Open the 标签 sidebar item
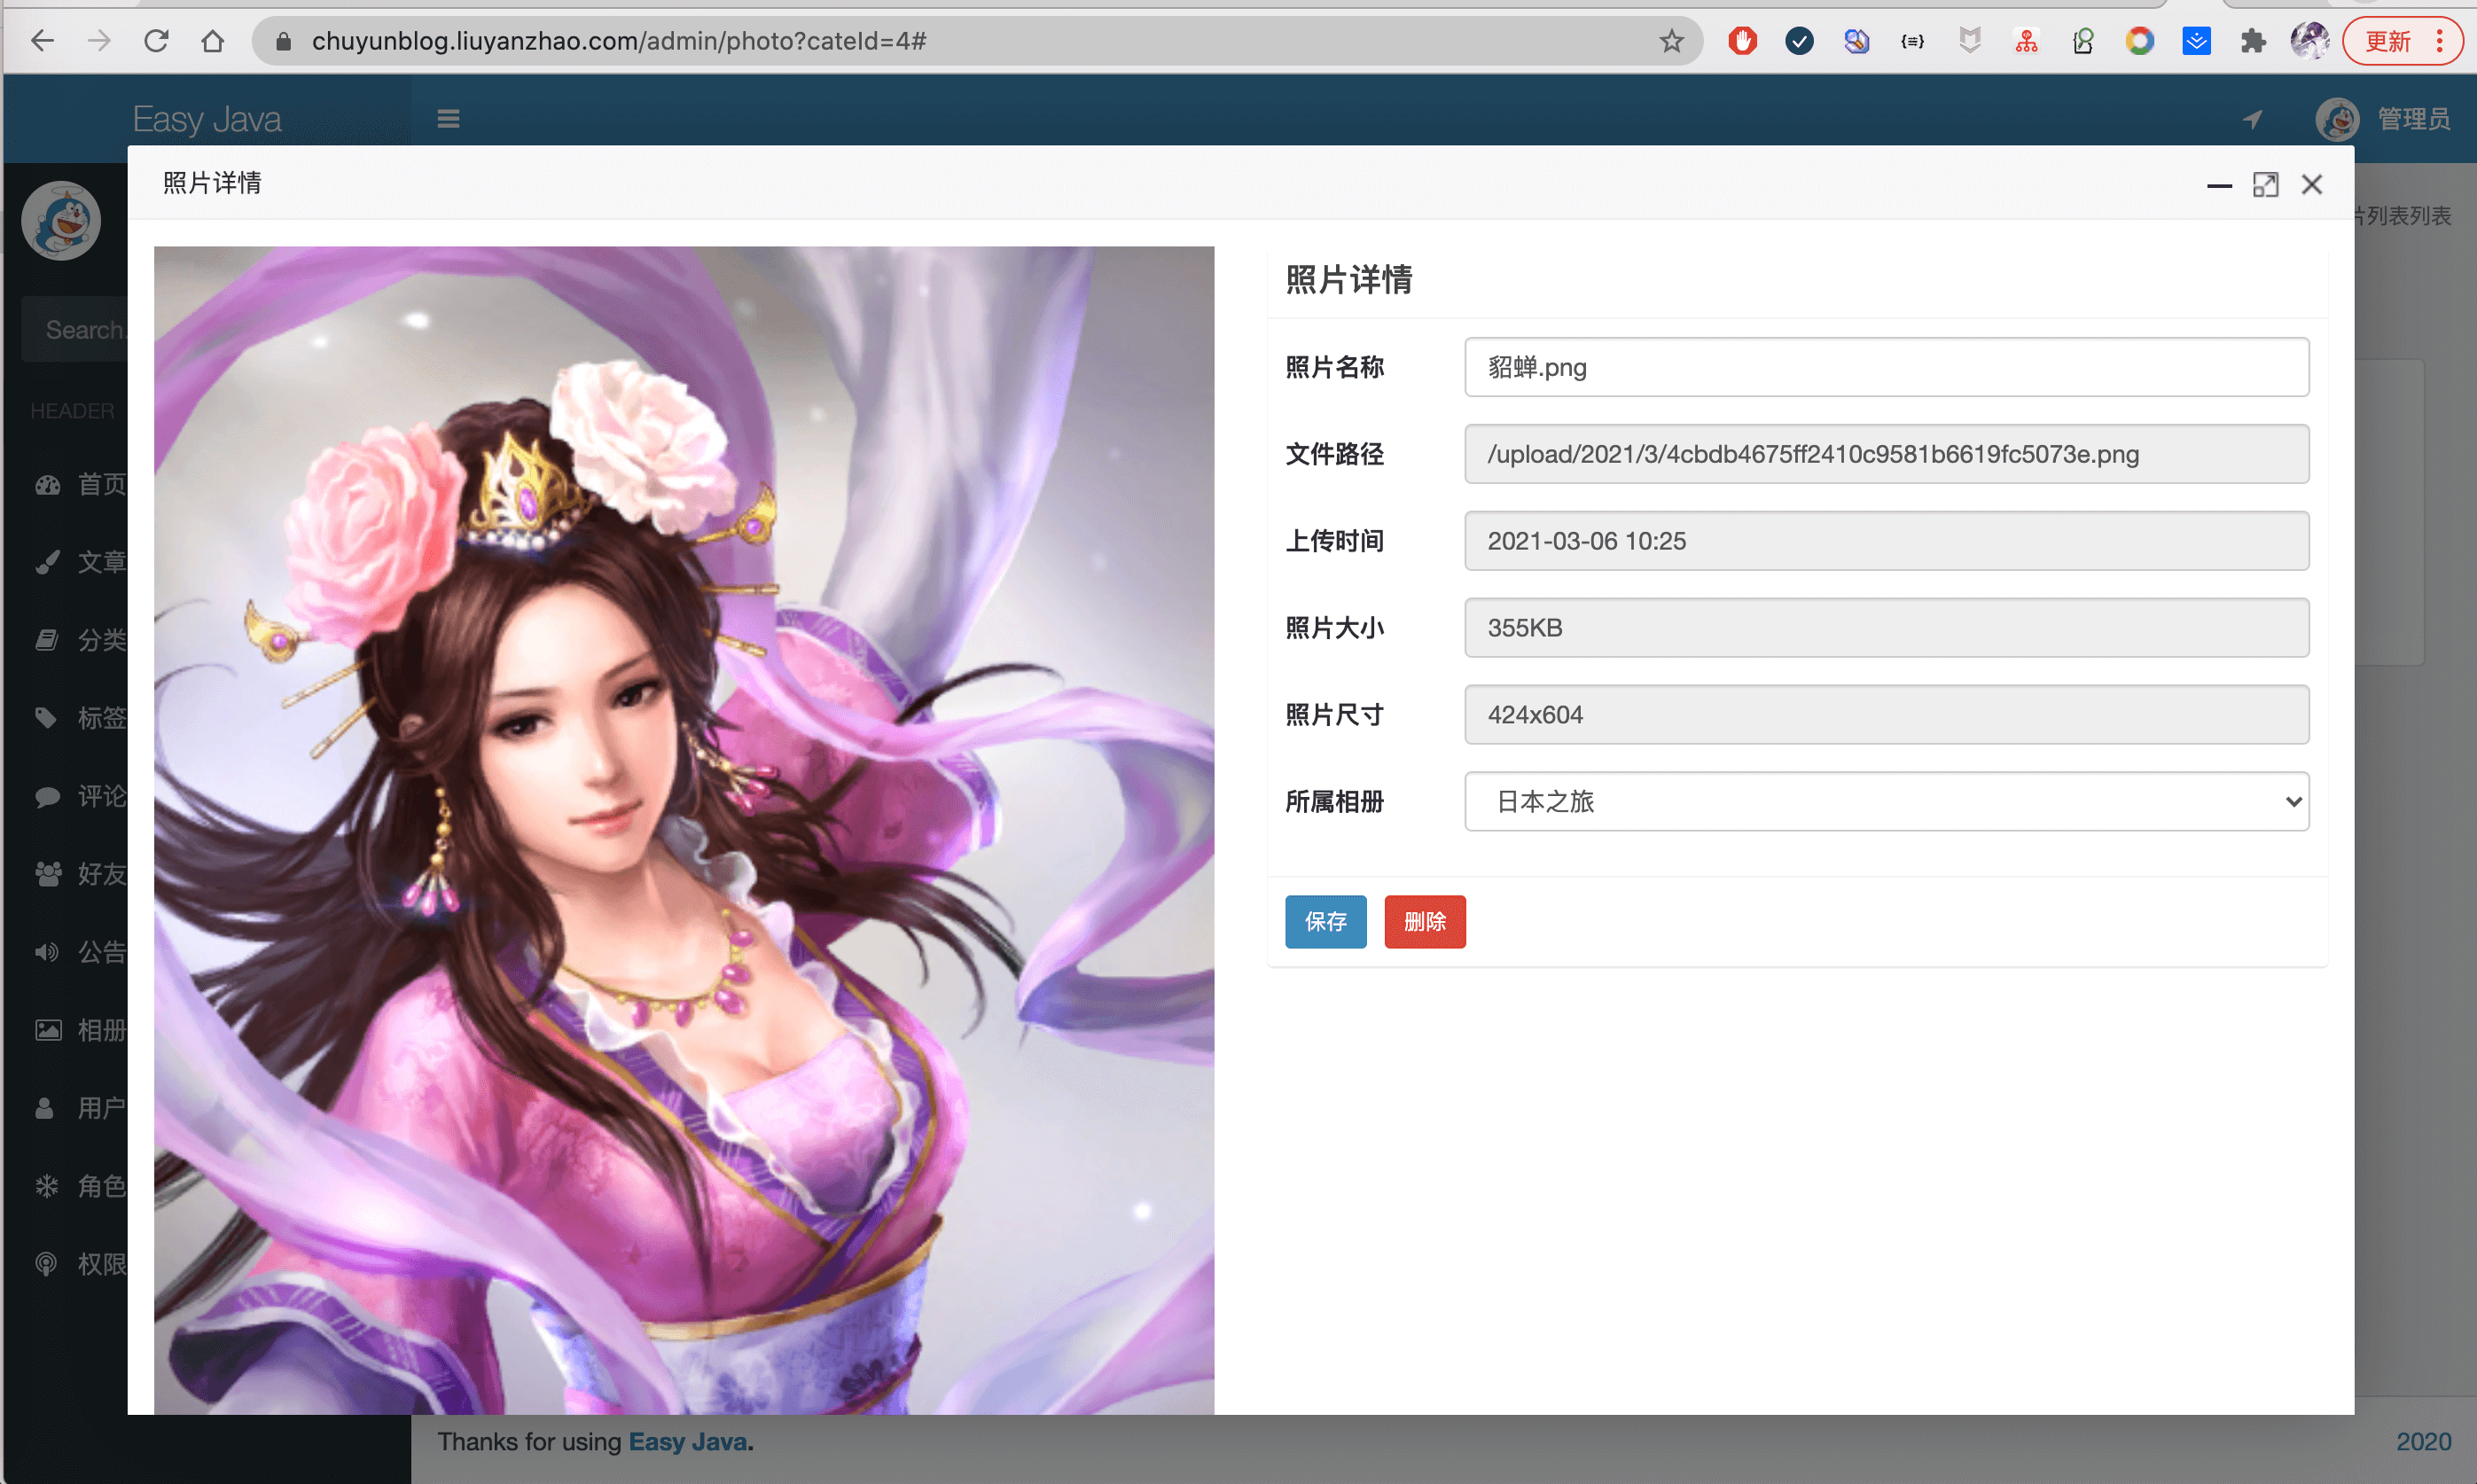The image size is (2477, 1484). 80,719
